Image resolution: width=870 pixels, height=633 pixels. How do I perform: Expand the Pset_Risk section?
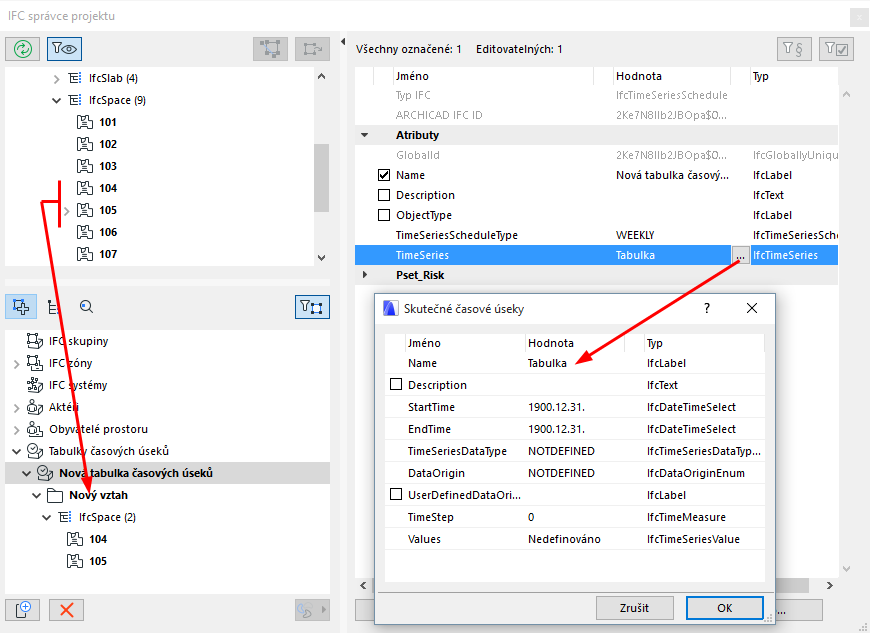click(x=365, y=275)
